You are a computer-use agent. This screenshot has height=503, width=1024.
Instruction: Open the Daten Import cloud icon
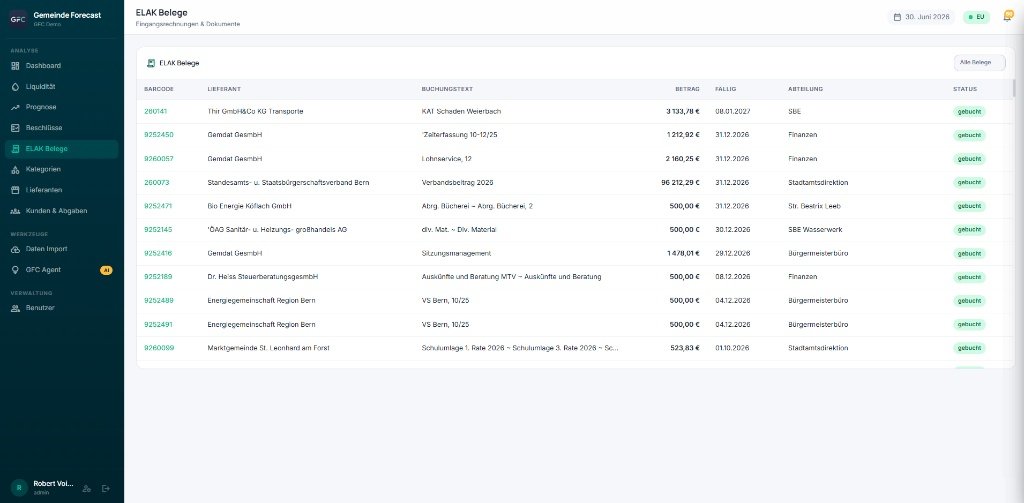[16, 249]
